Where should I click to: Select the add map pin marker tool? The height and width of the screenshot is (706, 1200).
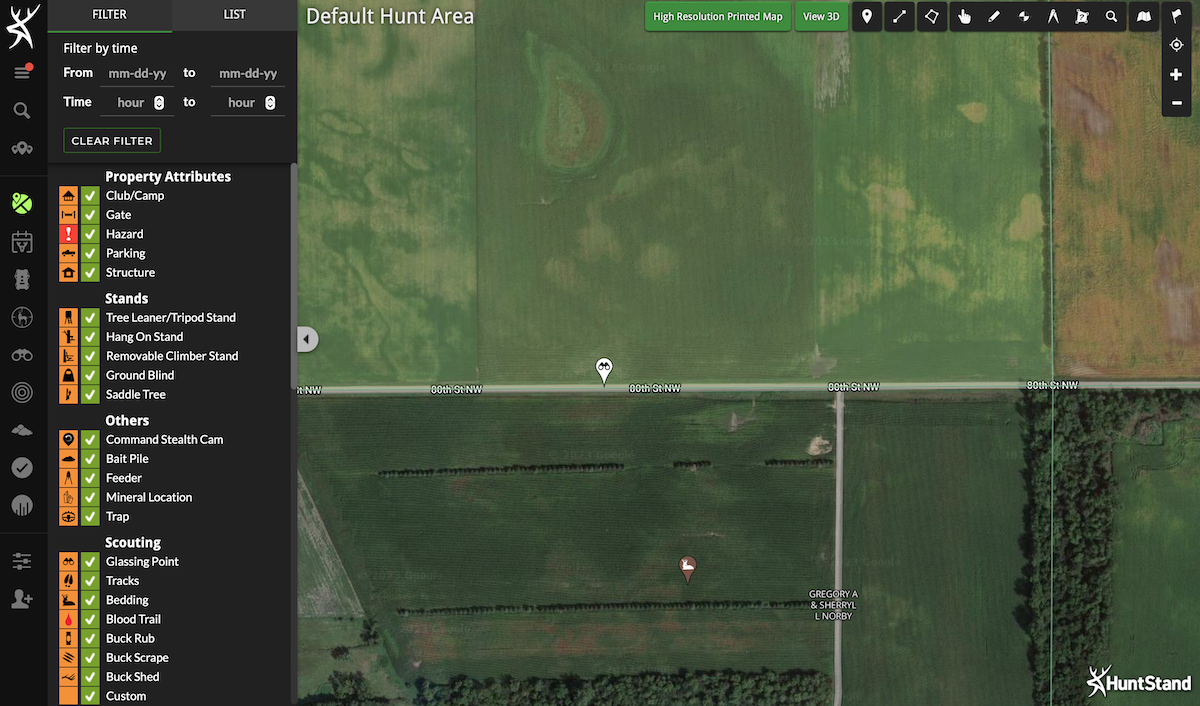[x=867, y=17]
